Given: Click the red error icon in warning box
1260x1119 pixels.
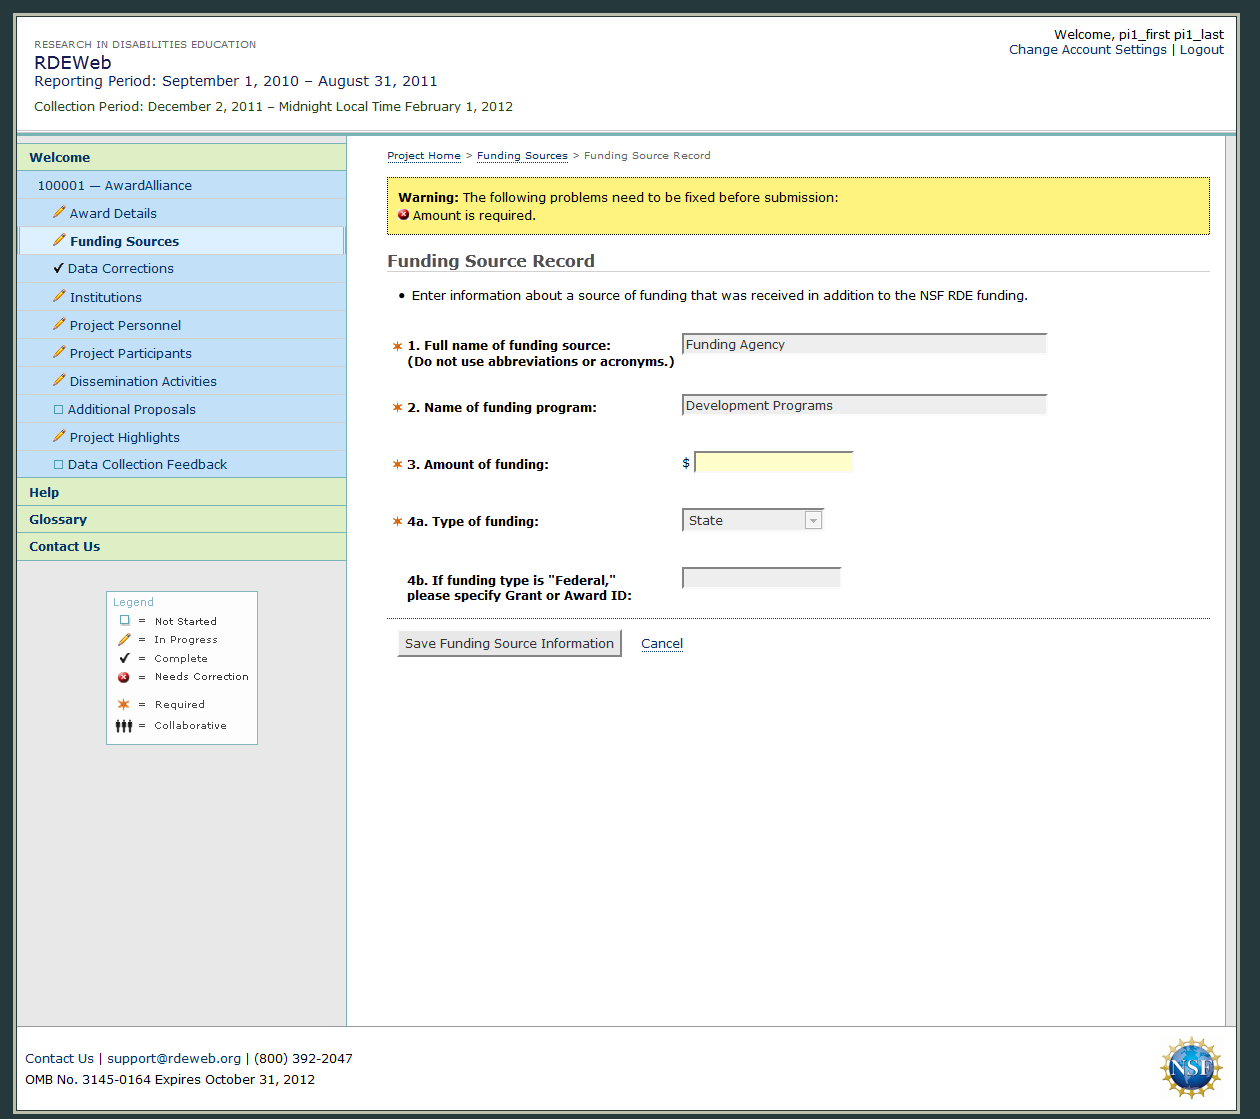Looking at the screenshot, I should (x=404, y=215).
